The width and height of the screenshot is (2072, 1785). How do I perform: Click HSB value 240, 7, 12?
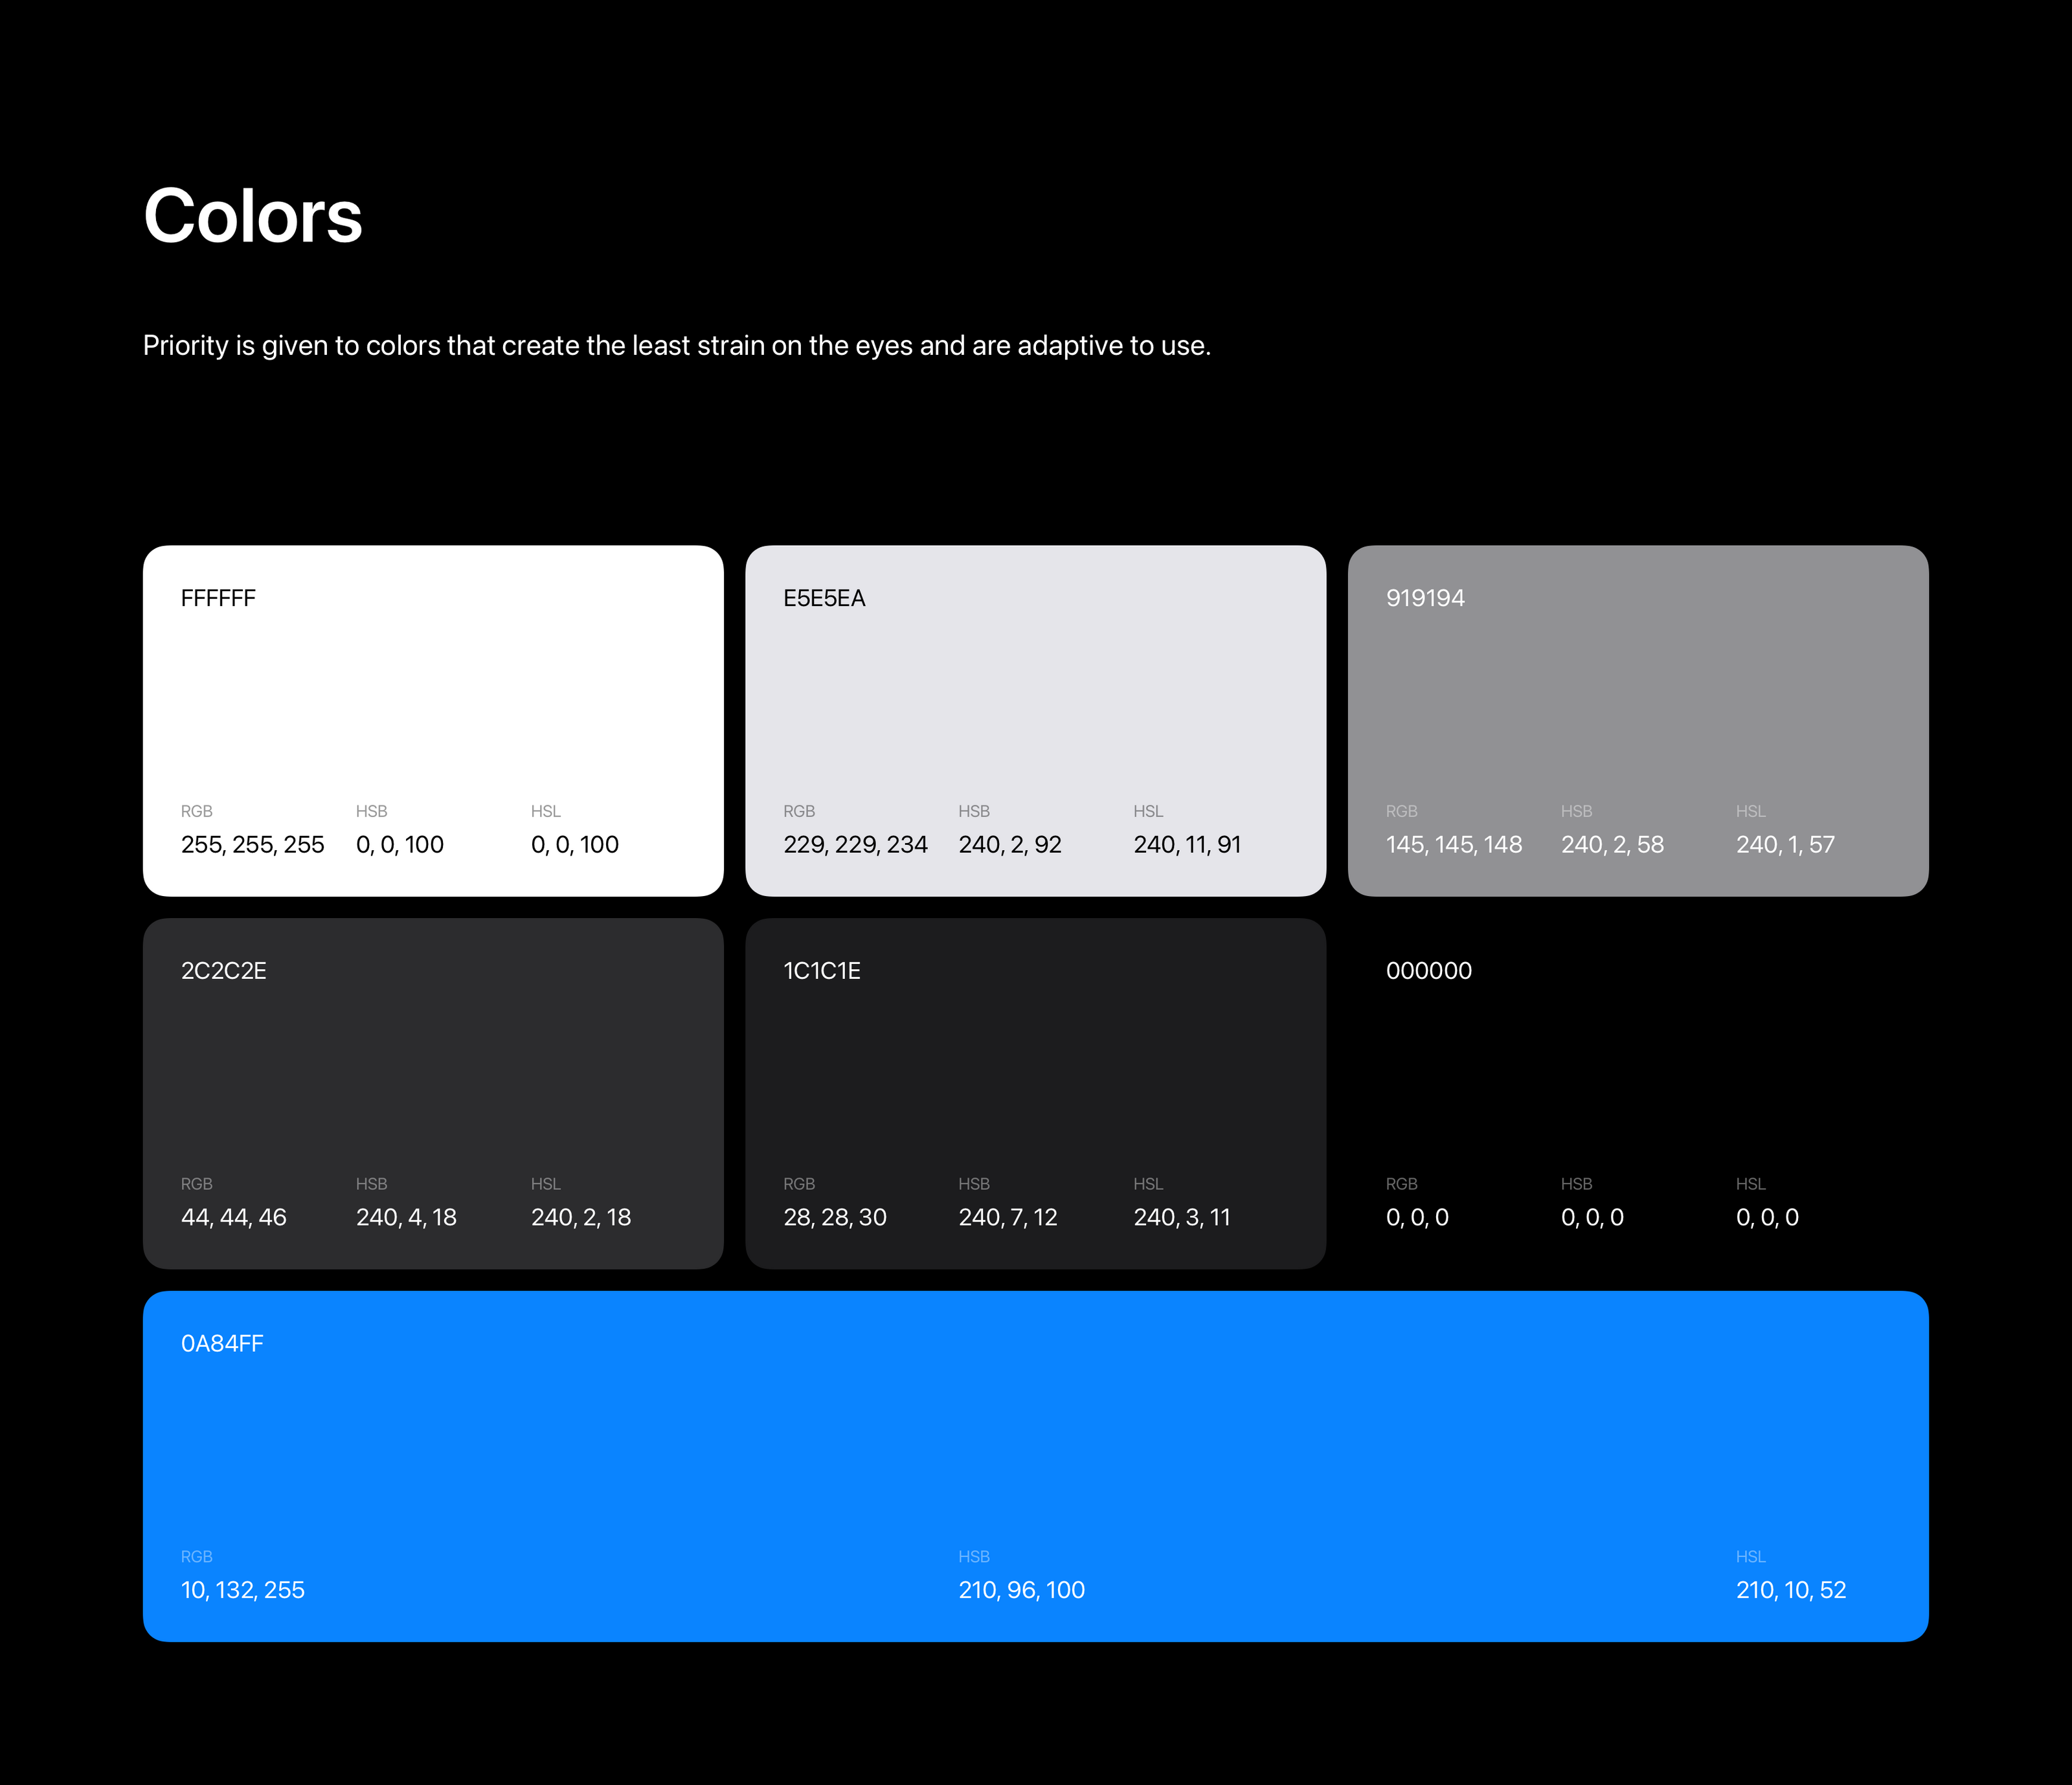[x=1007, y=1218]
